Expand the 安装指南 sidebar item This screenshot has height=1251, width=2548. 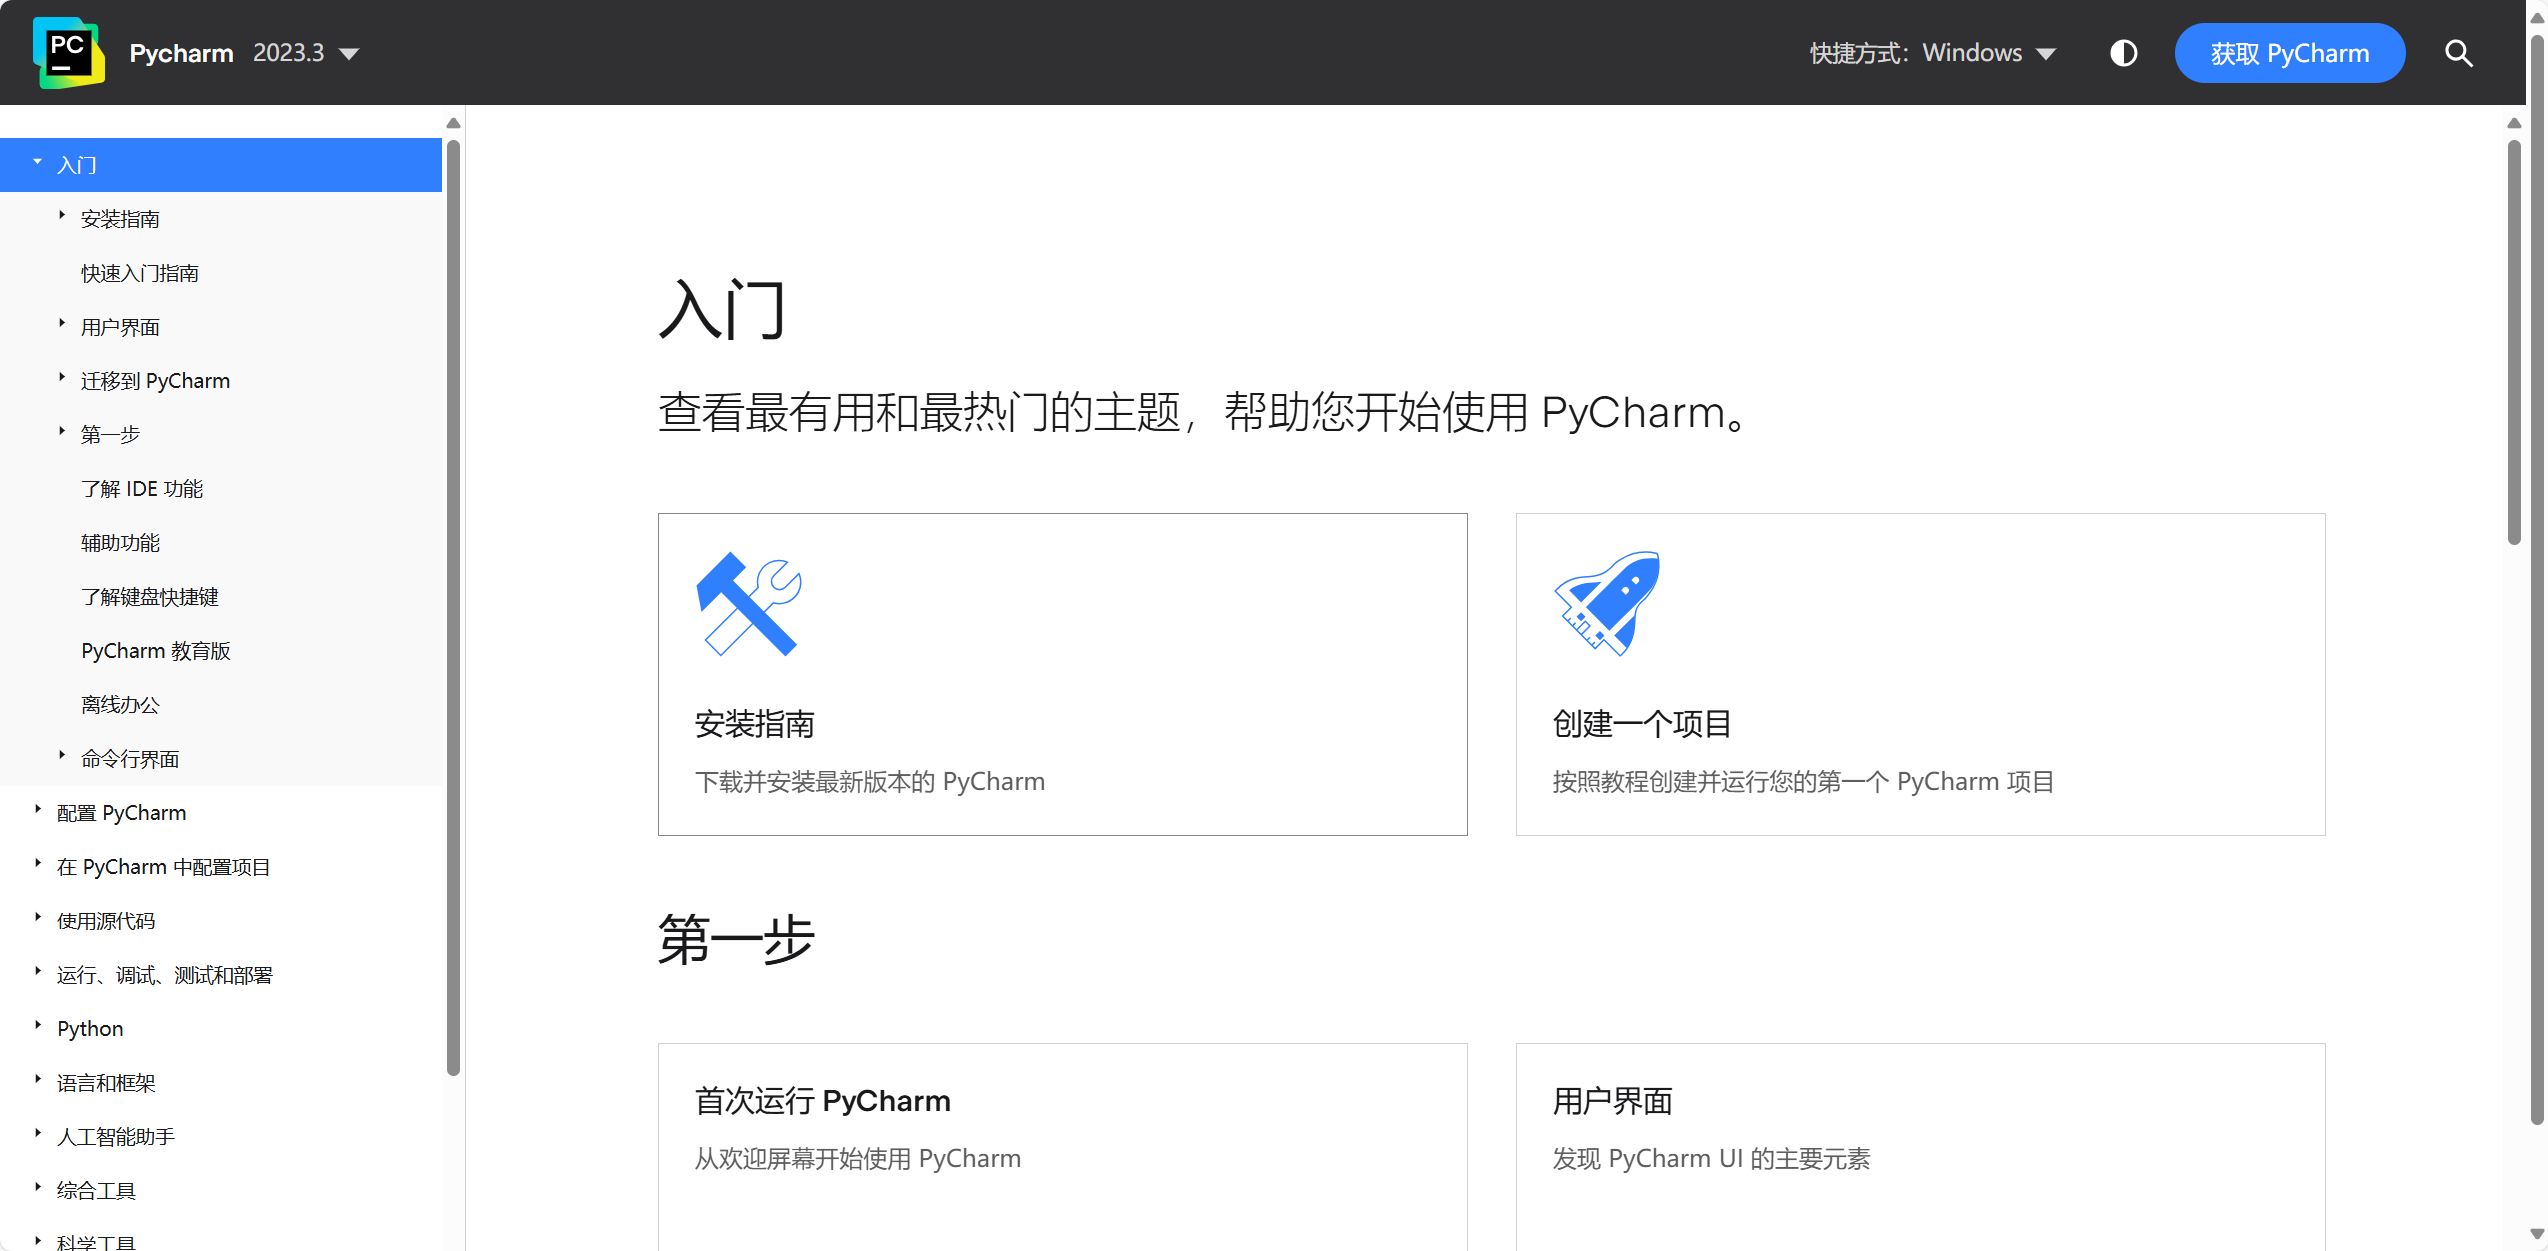(62, 216)
